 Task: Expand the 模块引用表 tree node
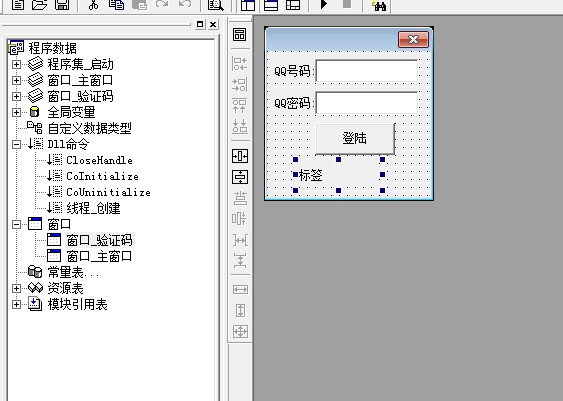coord(16,304)
